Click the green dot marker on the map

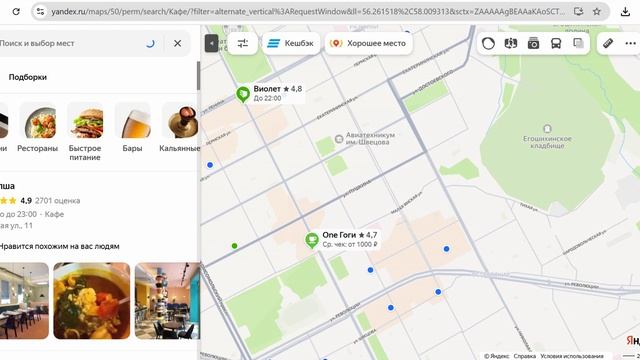point(234,246)
